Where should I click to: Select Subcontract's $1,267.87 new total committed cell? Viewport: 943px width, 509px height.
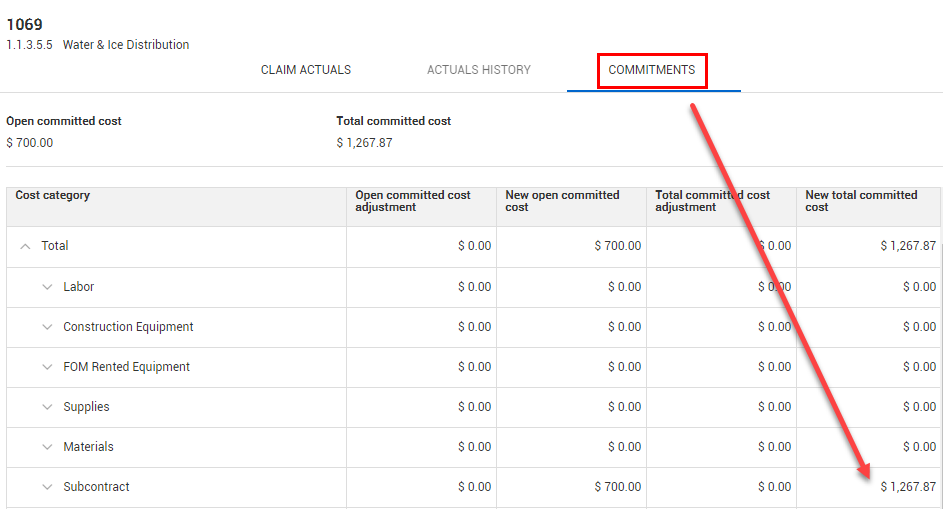pos(907,487)
